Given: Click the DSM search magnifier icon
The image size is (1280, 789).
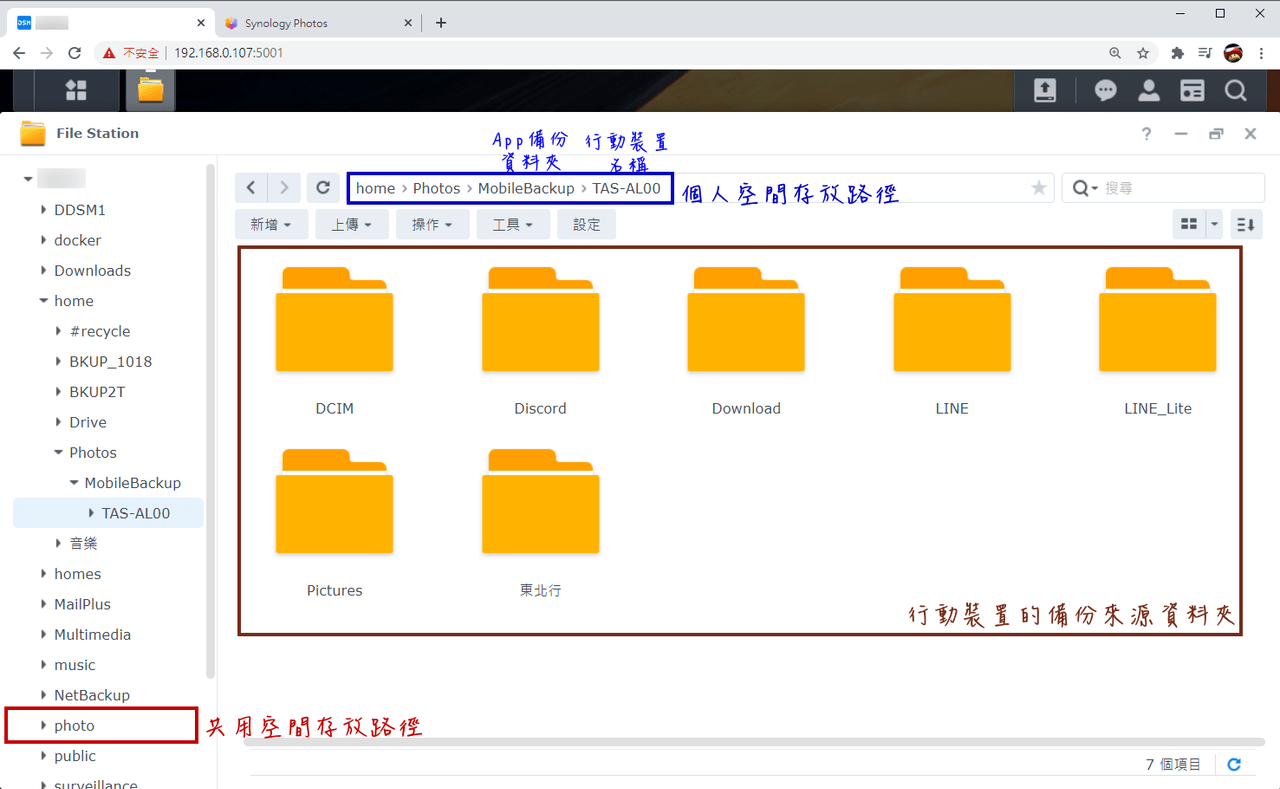Looking at the screenshot, I should click(1236, 91).
